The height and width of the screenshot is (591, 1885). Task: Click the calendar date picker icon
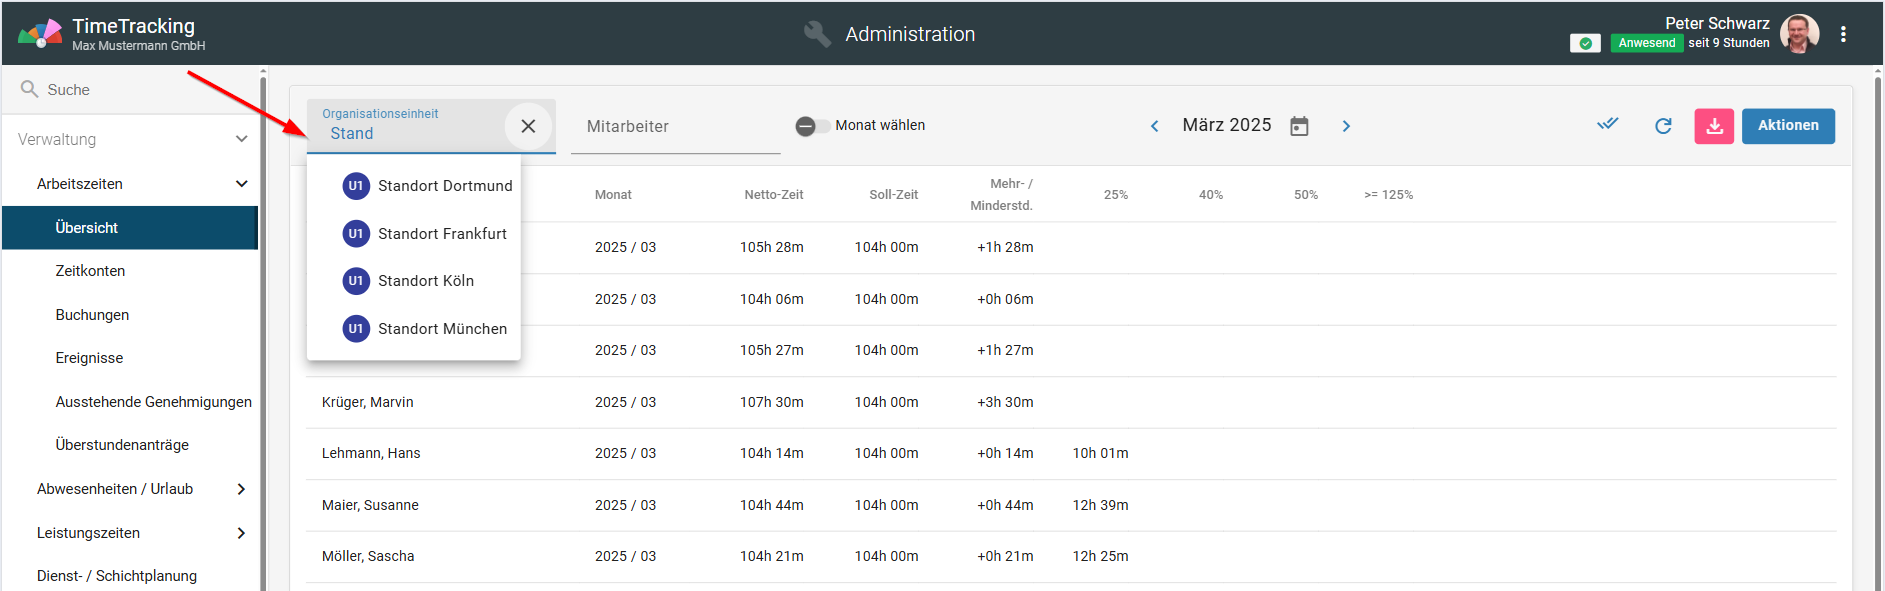1299,126
